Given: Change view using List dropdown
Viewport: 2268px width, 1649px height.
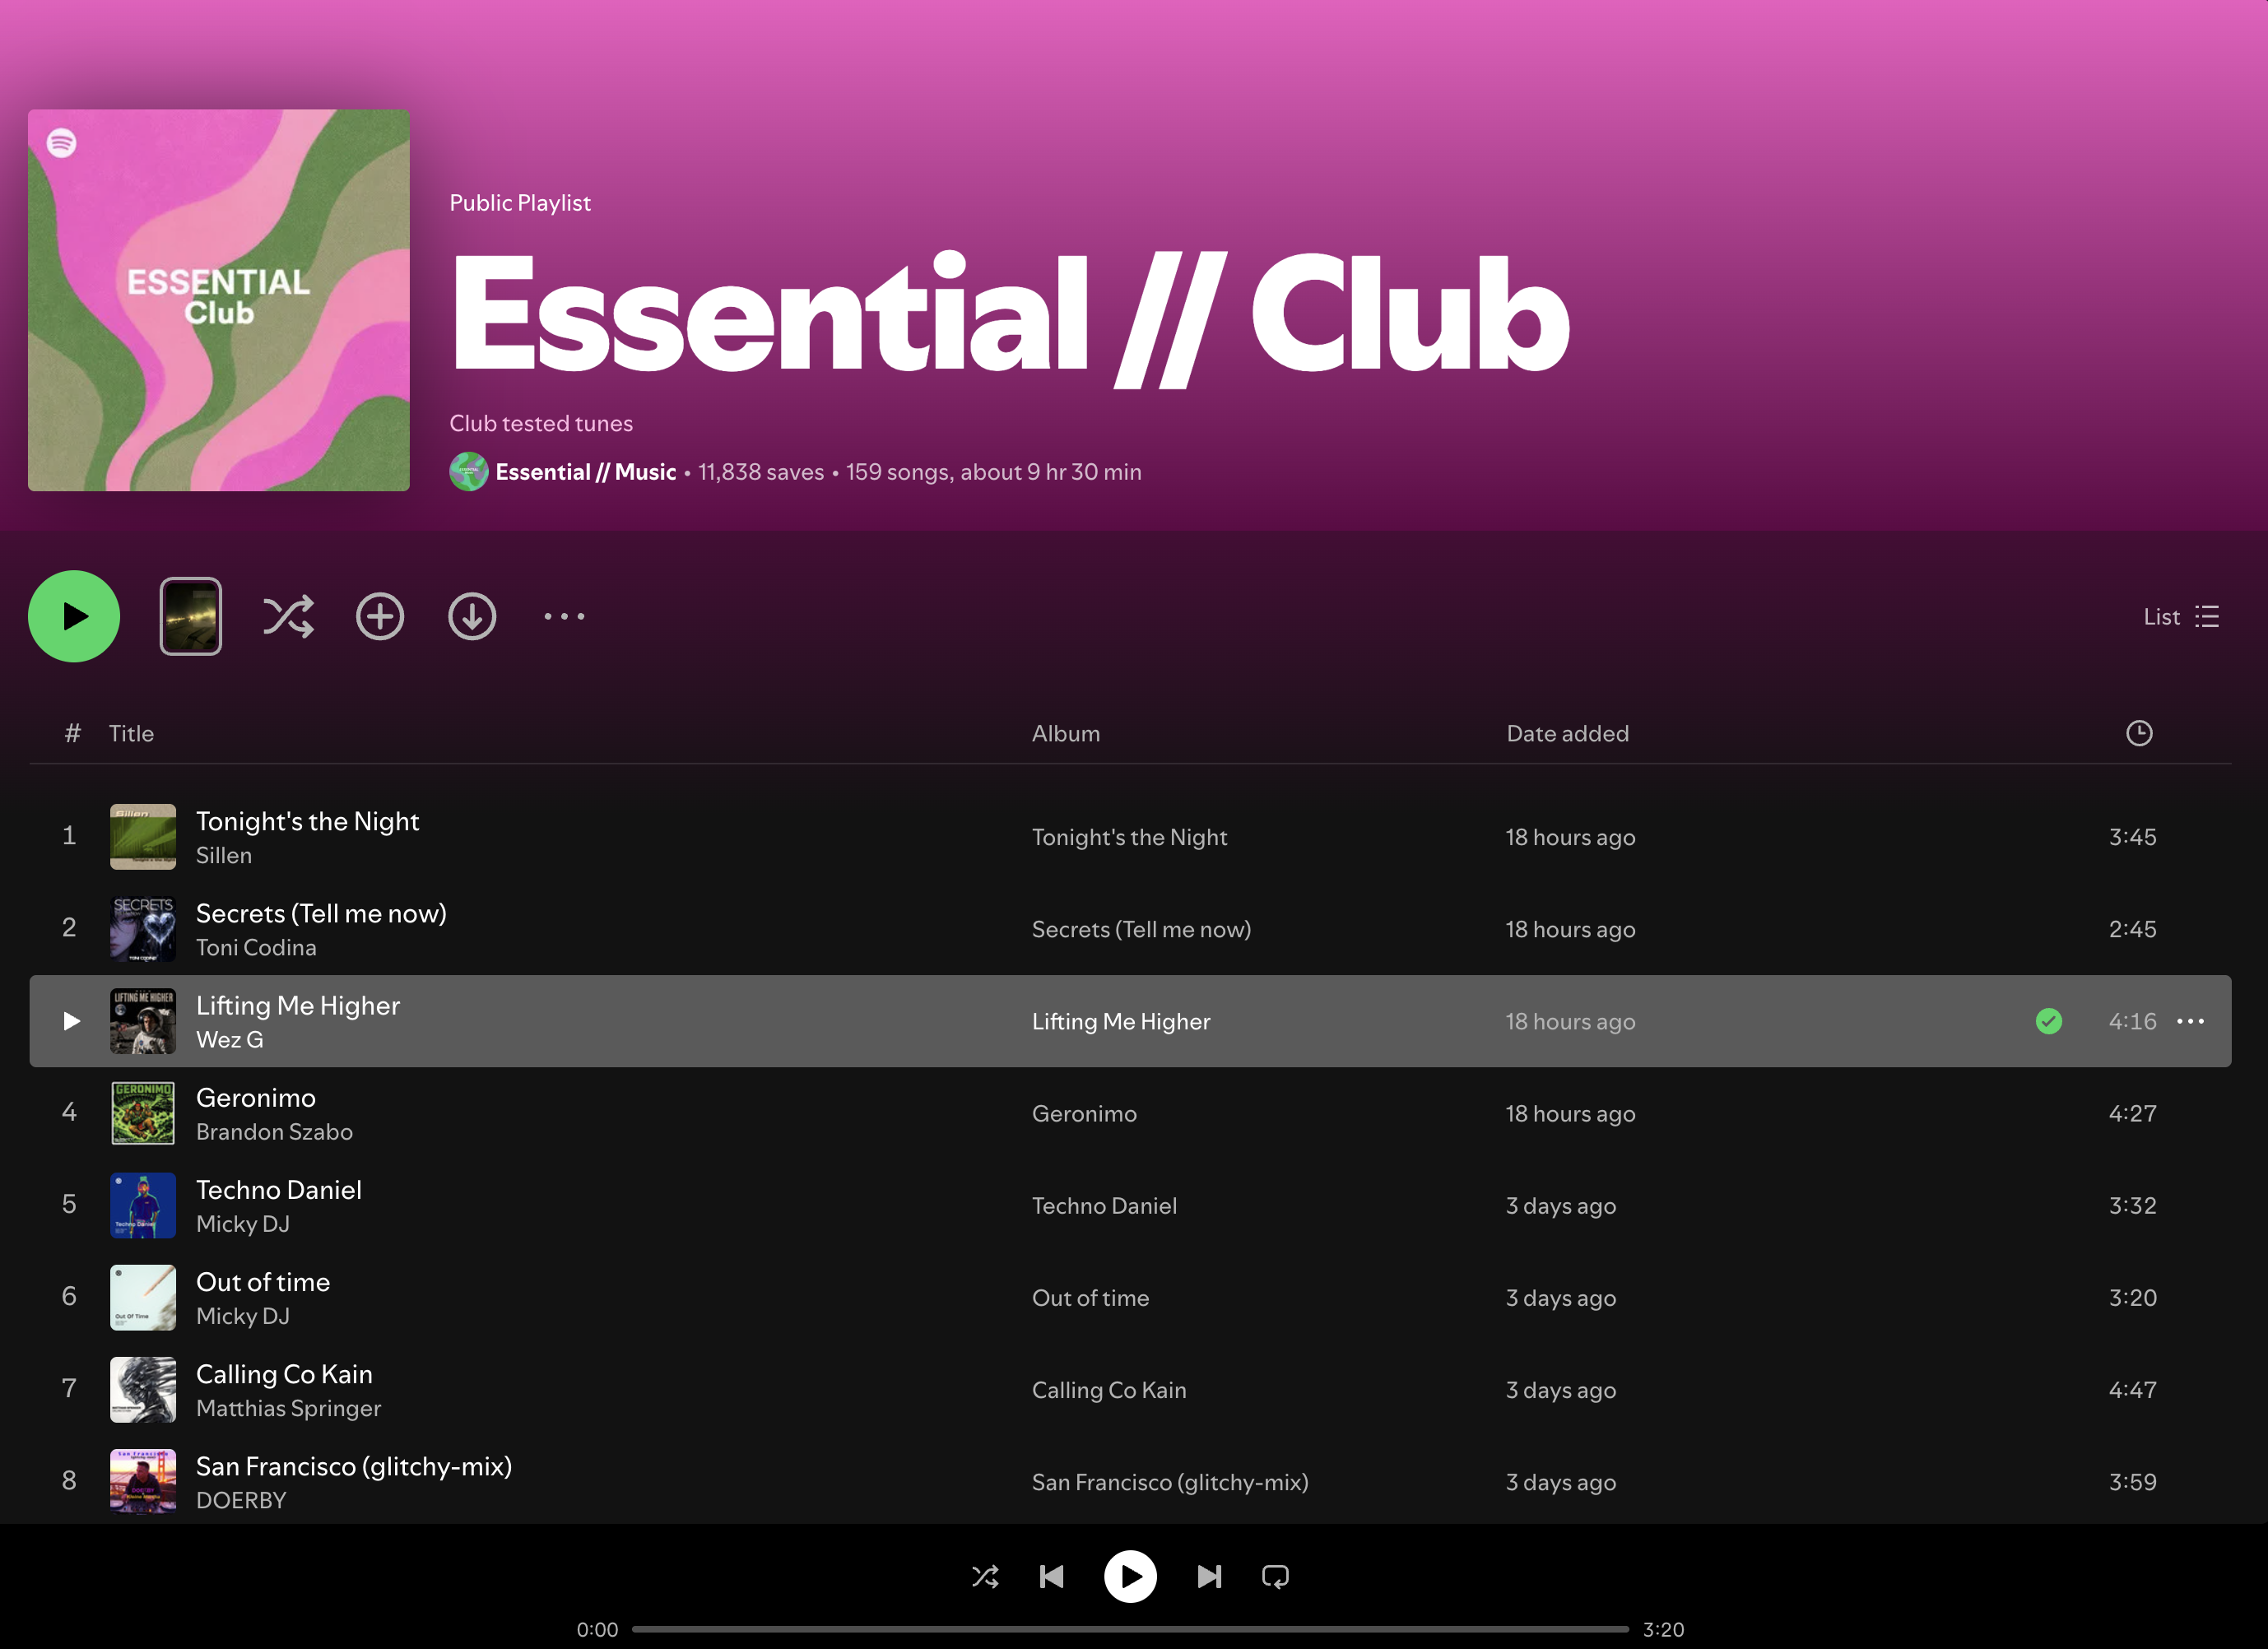Looking at the screenshot, I should 2181,616.
